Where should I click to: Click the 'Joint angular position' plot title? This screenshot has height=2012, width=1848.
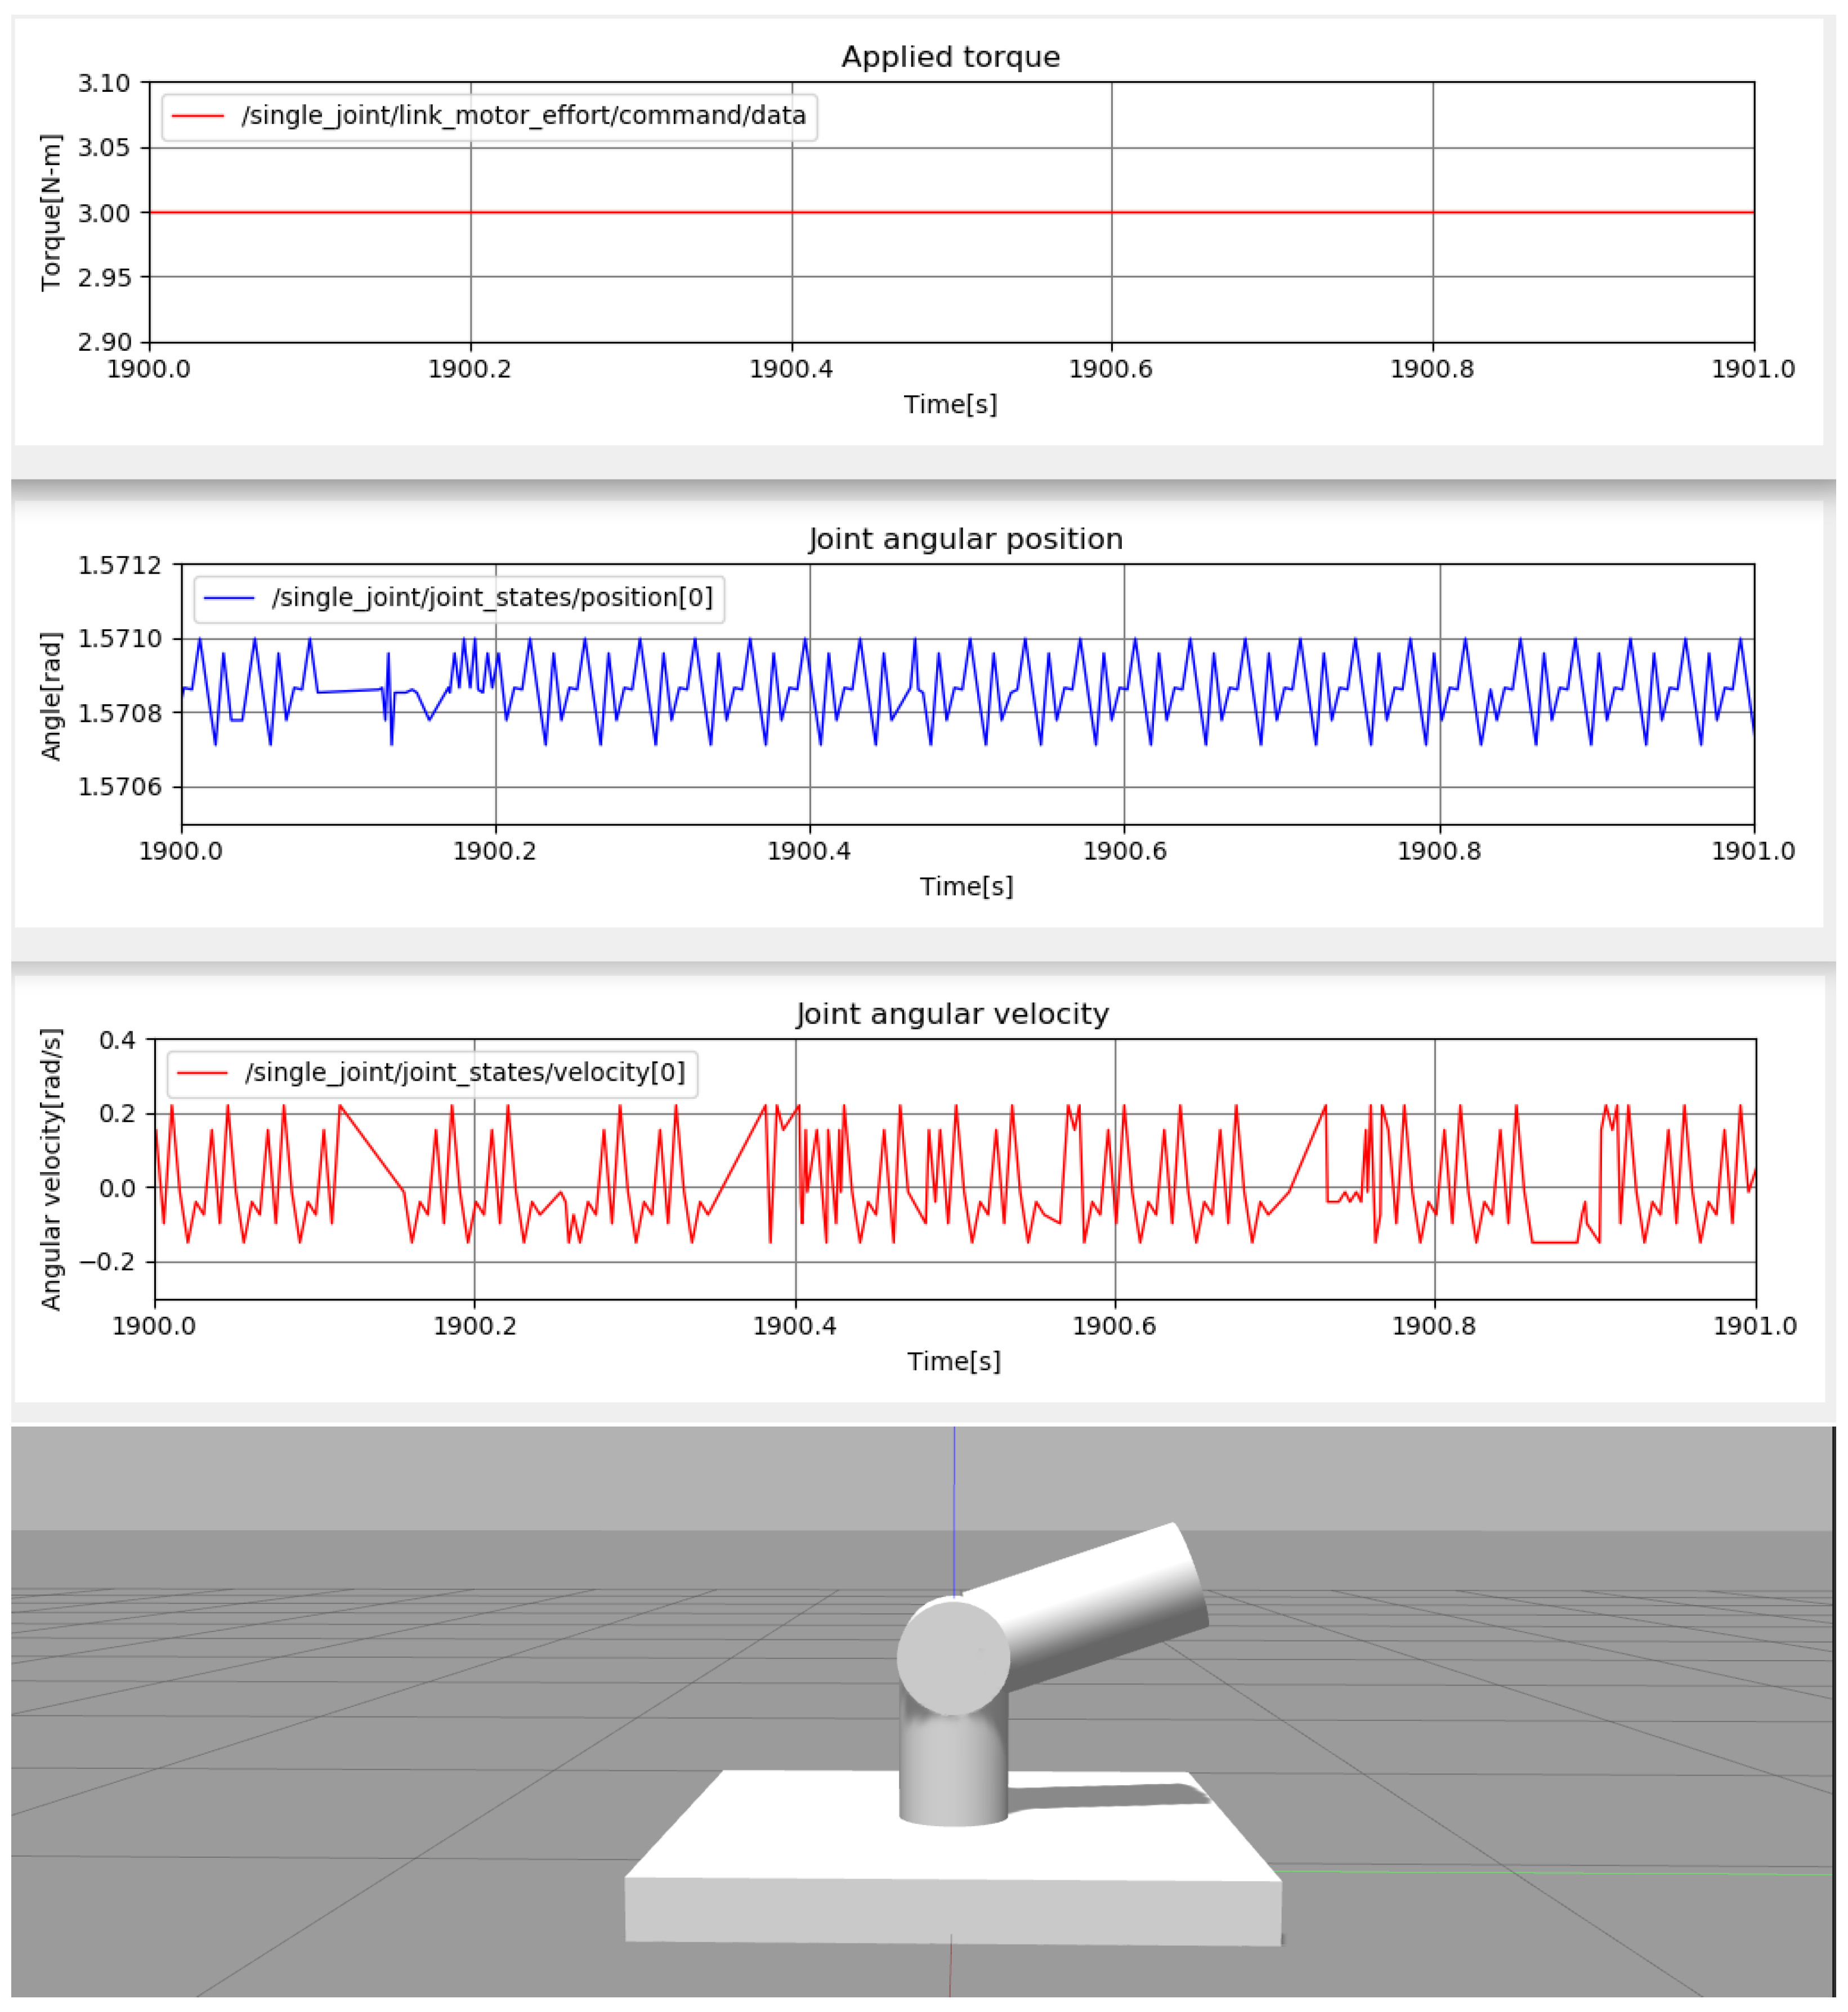pyautogui.click(x=965, y=539)
